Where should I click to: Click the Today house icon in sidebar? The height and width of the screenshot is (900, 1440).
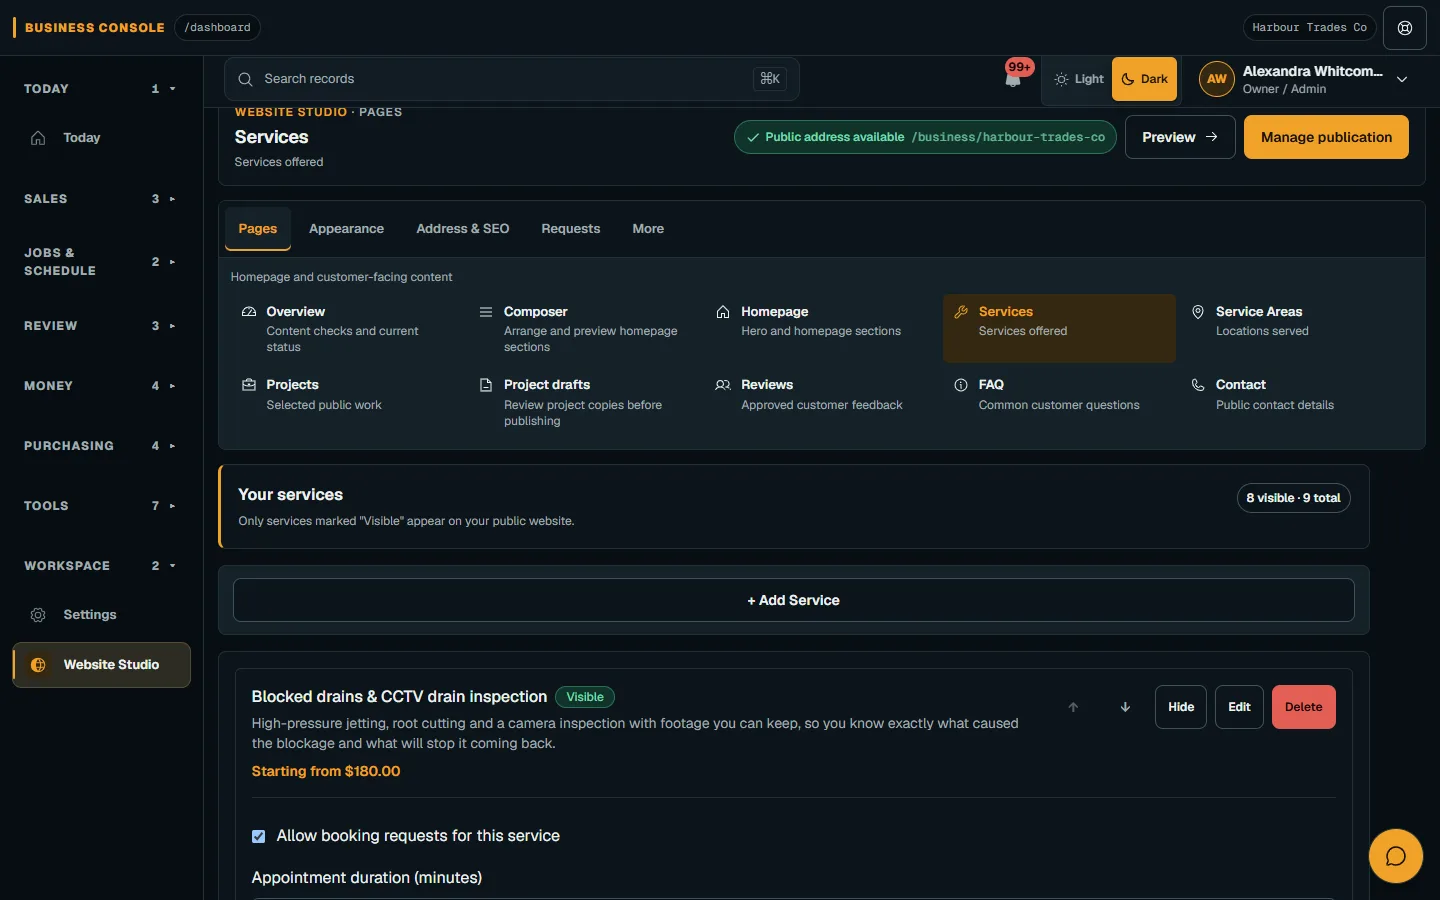(38, 138)
